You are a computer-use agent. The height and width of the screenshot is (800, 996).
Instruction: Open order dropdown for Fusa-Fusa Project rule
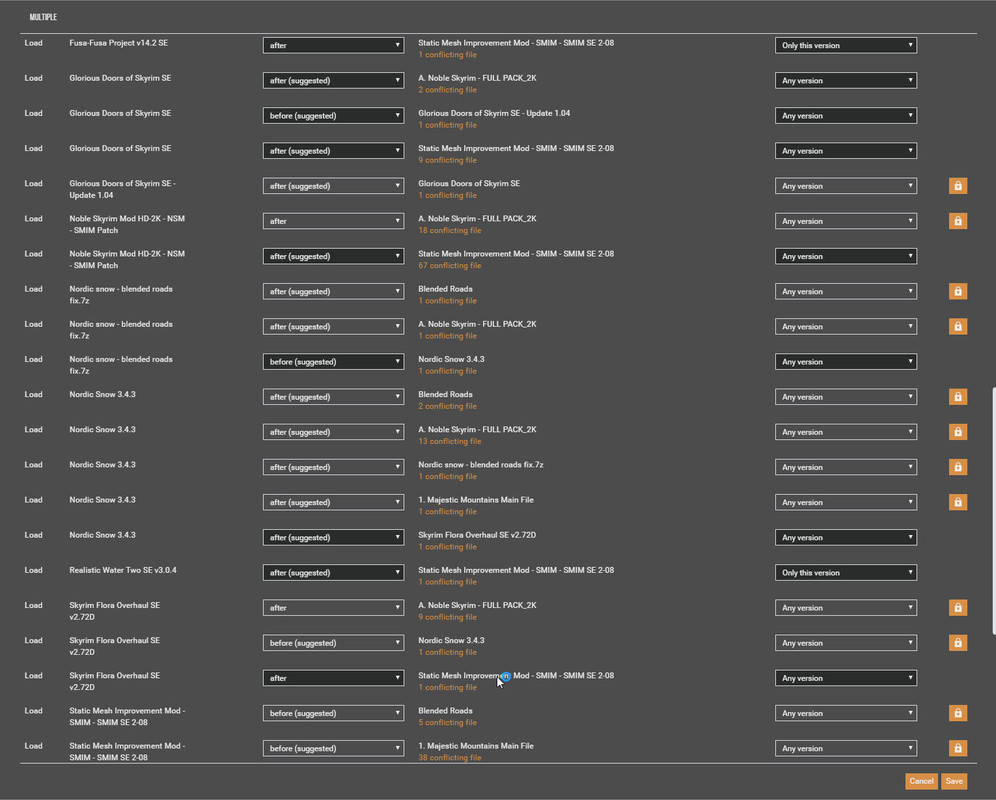(333, 45)
